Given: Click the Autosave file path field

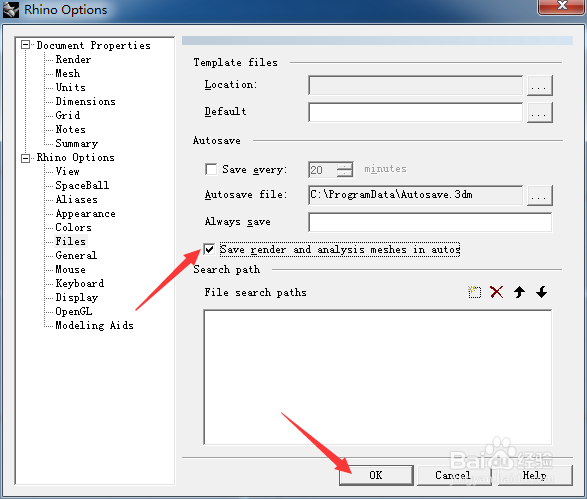Looking at the screenshot, I should pyautogui.click(x=416, y=195).
